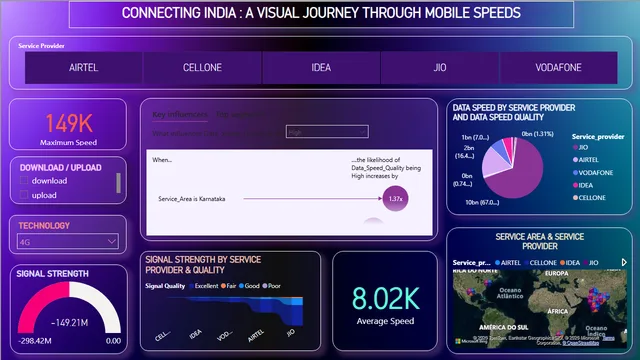Open the Terms link on the map

pyautogui.click(x=608, y=338)
